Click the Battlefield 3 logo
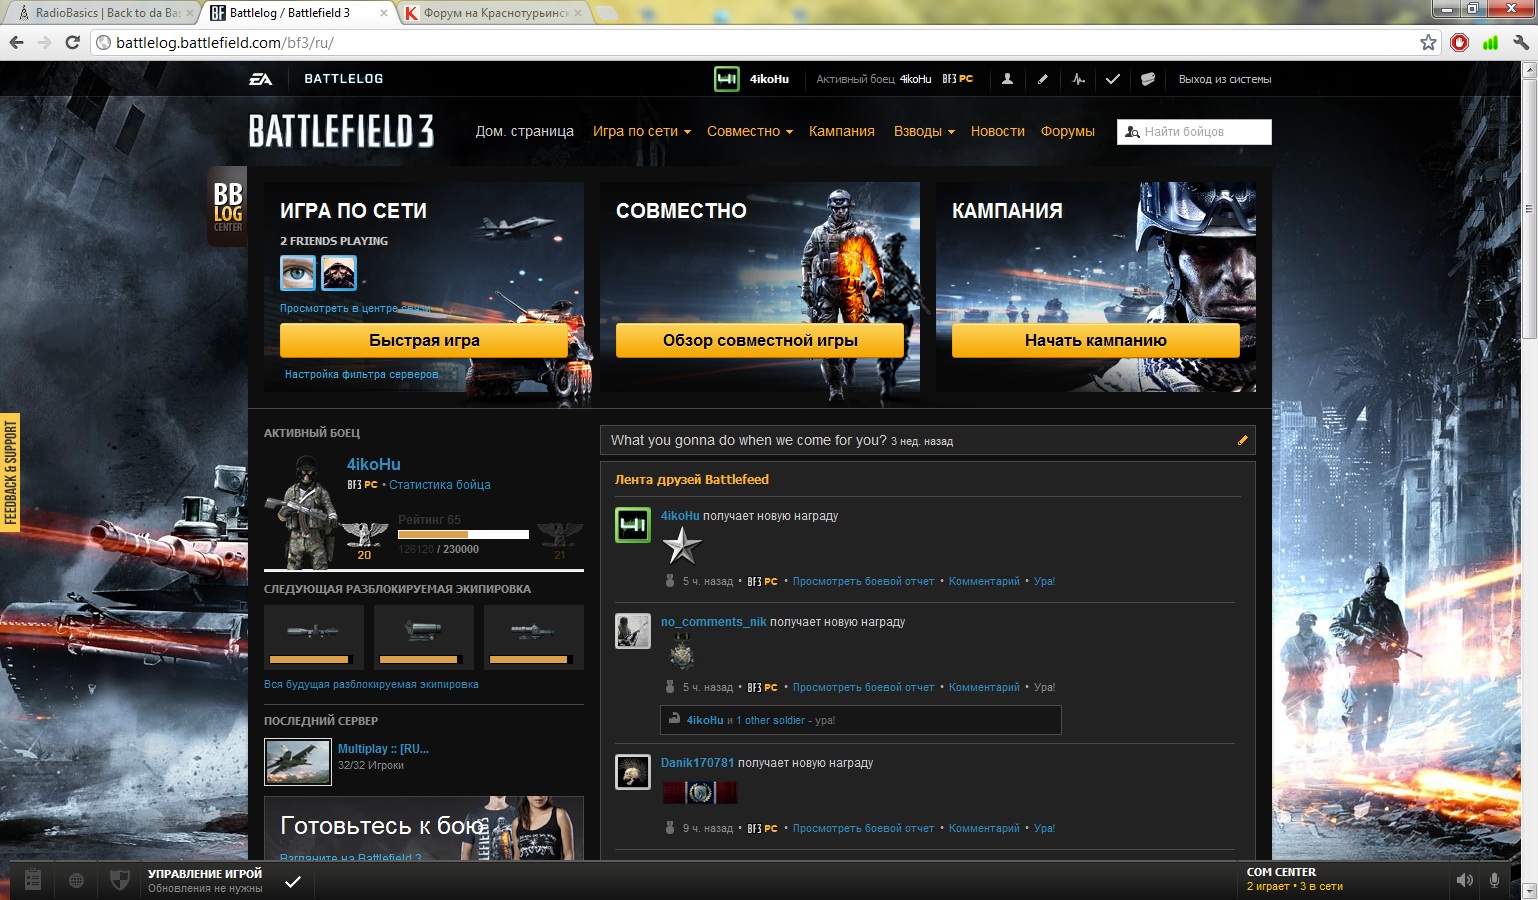The width and height of the screenshot is (1538, 900). tap(341, 131)
